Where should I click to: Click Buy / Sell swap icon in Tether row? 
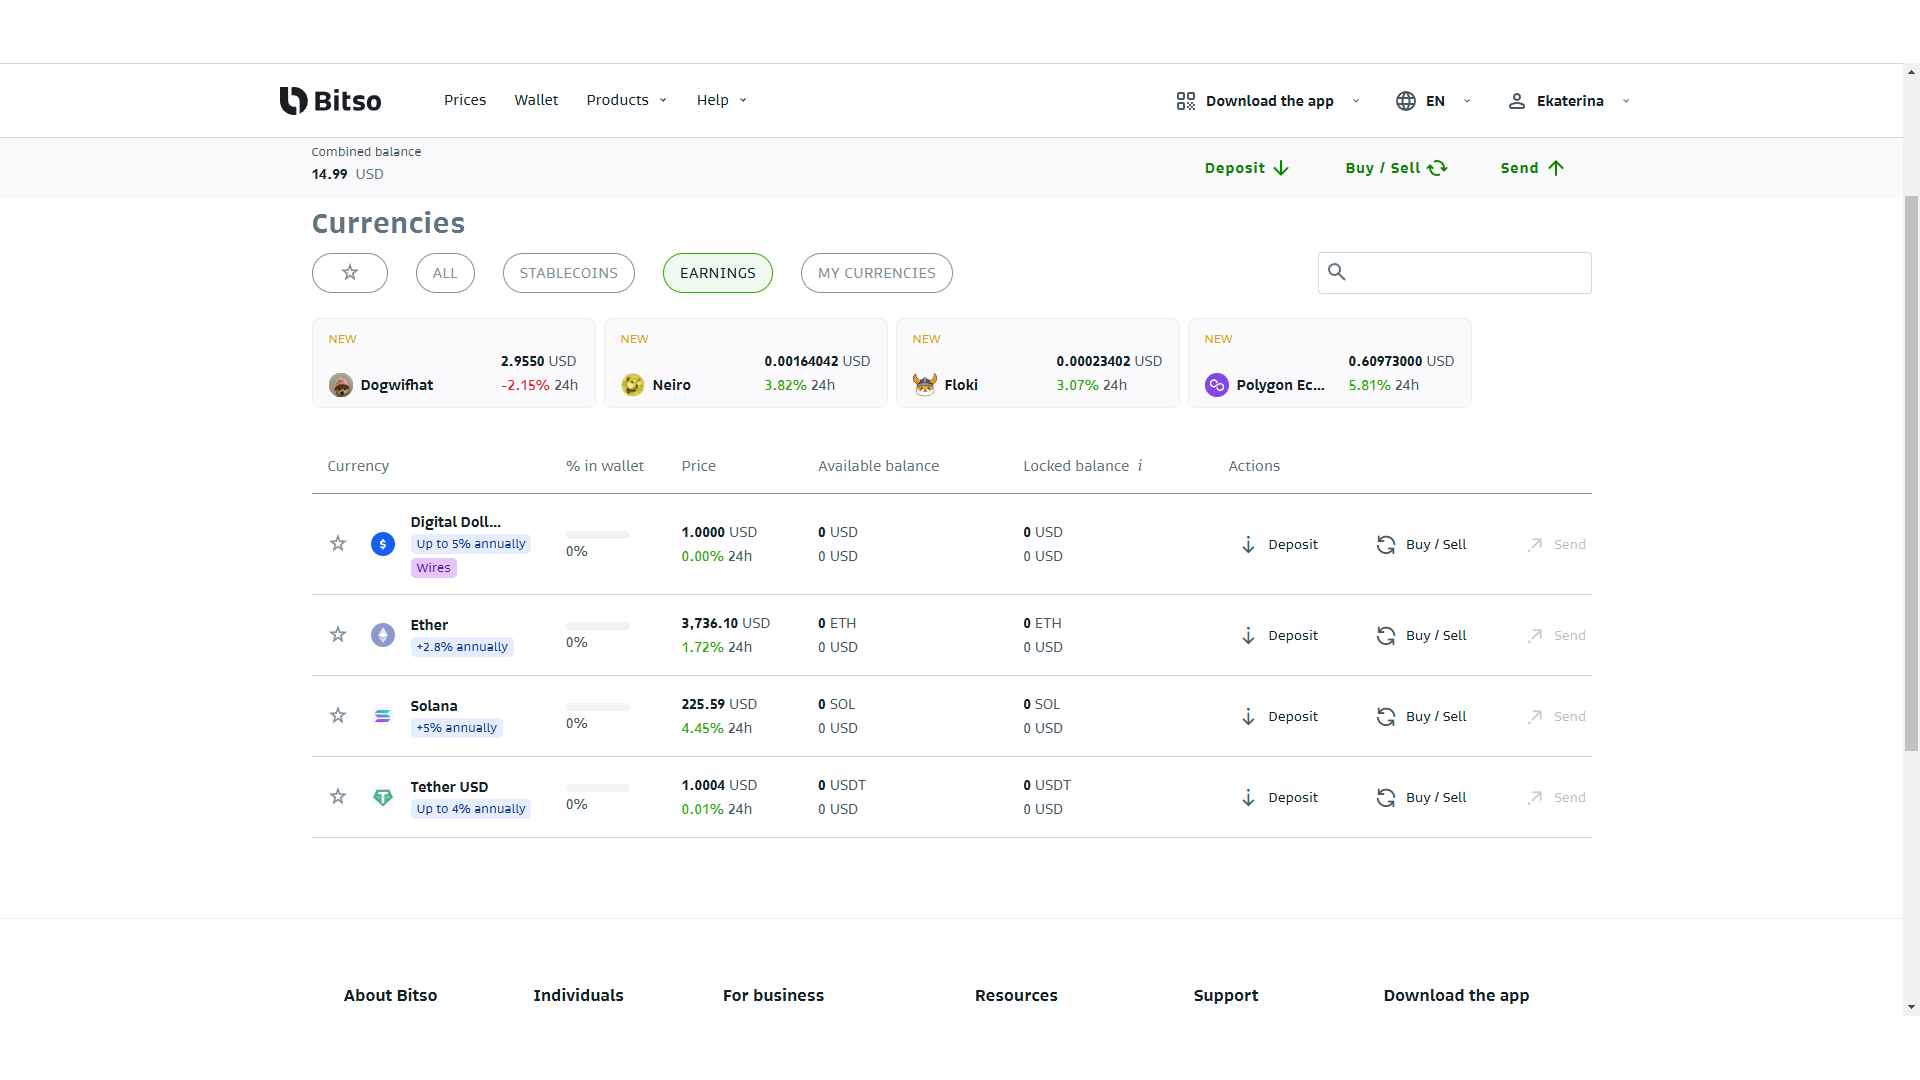(1386, 798)
